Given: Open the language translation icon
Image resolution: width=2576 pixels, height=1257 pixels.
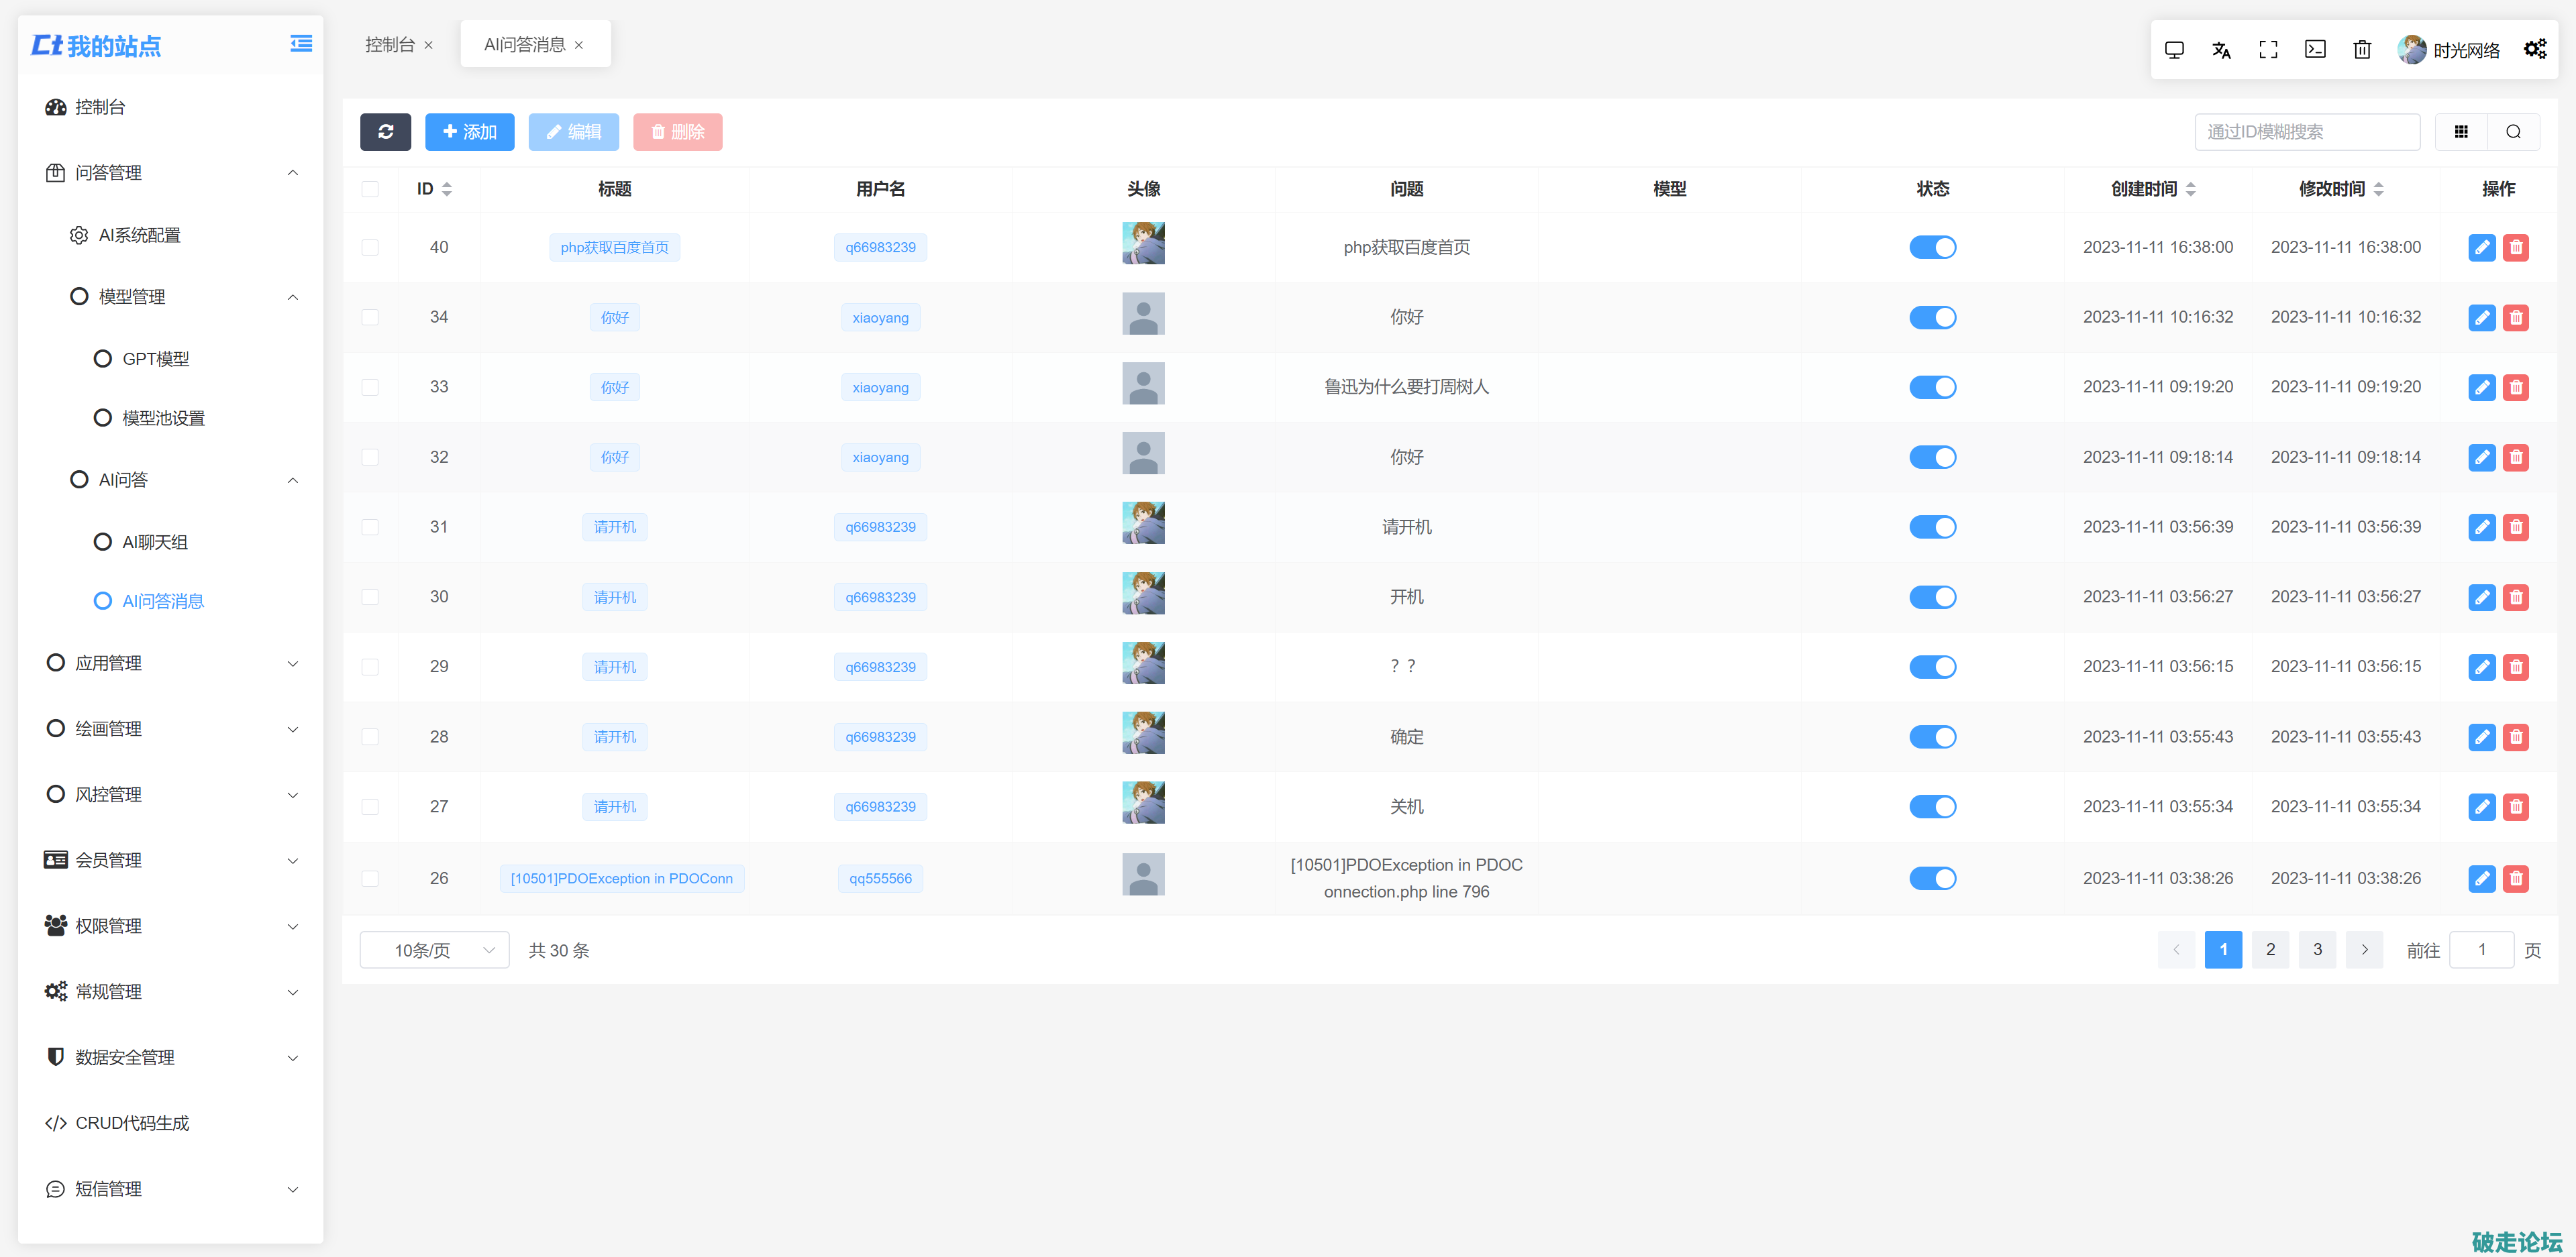Looking at the screenshot, I should coord(2221,50).
